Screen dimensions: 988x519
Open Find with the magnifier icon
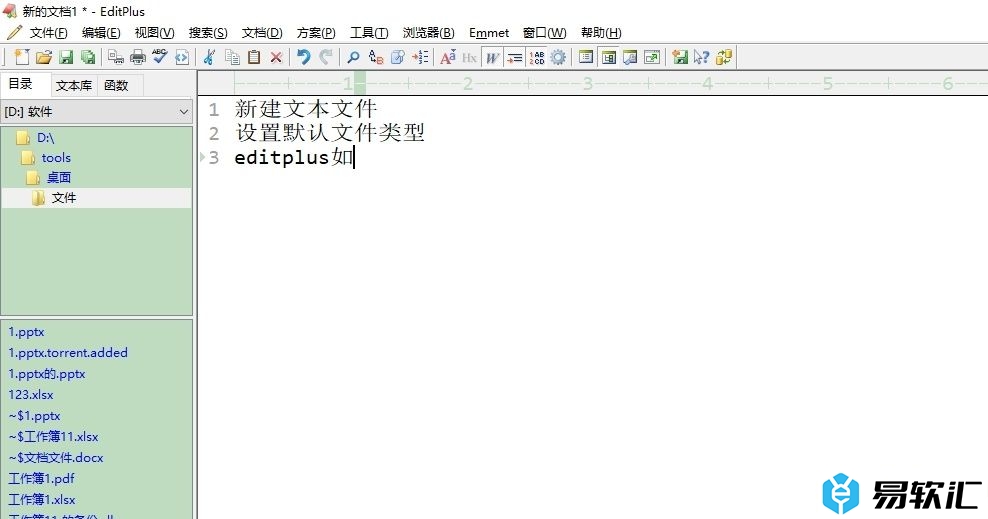353,57
